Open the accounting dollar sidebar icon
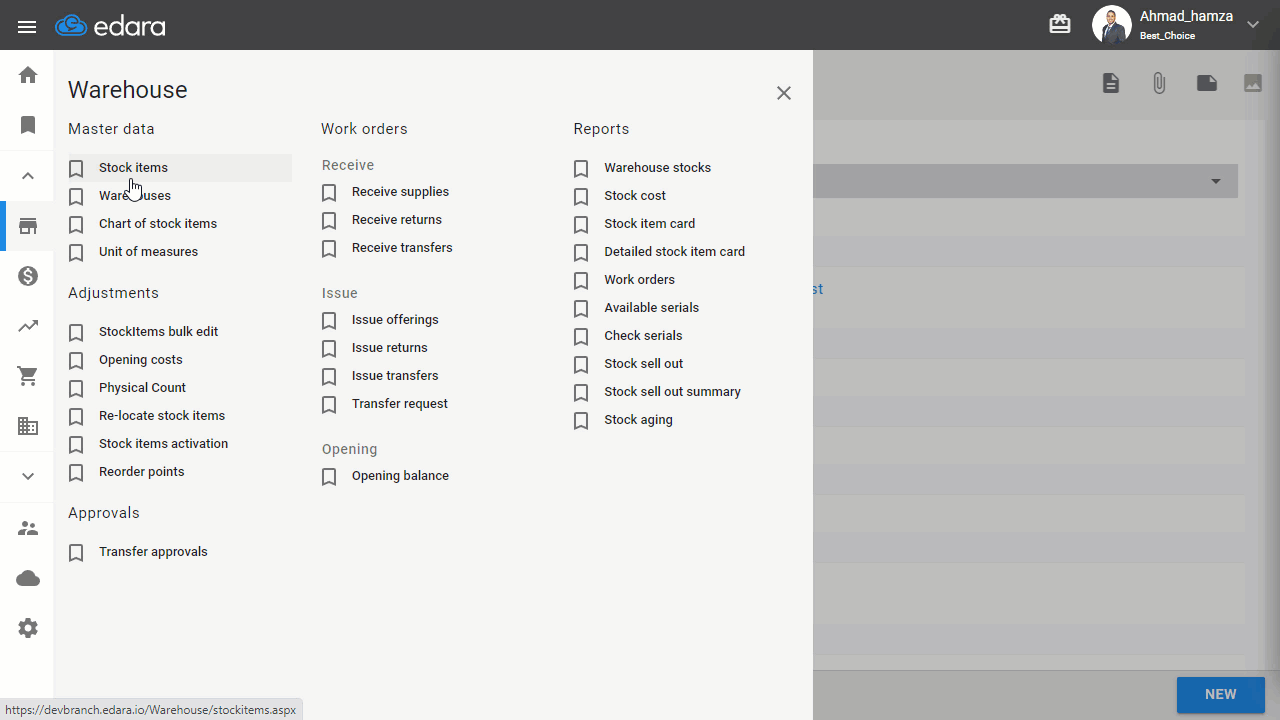 [28, 276]
